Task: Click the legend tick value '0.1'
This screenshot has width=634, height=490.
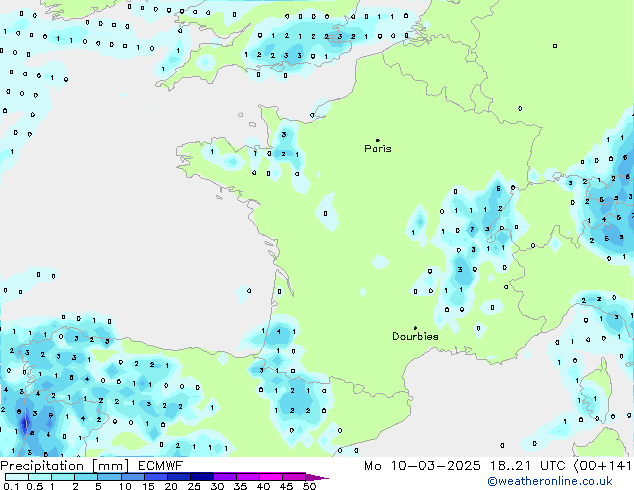Action: pyautogui.click(x=11, y=486)
